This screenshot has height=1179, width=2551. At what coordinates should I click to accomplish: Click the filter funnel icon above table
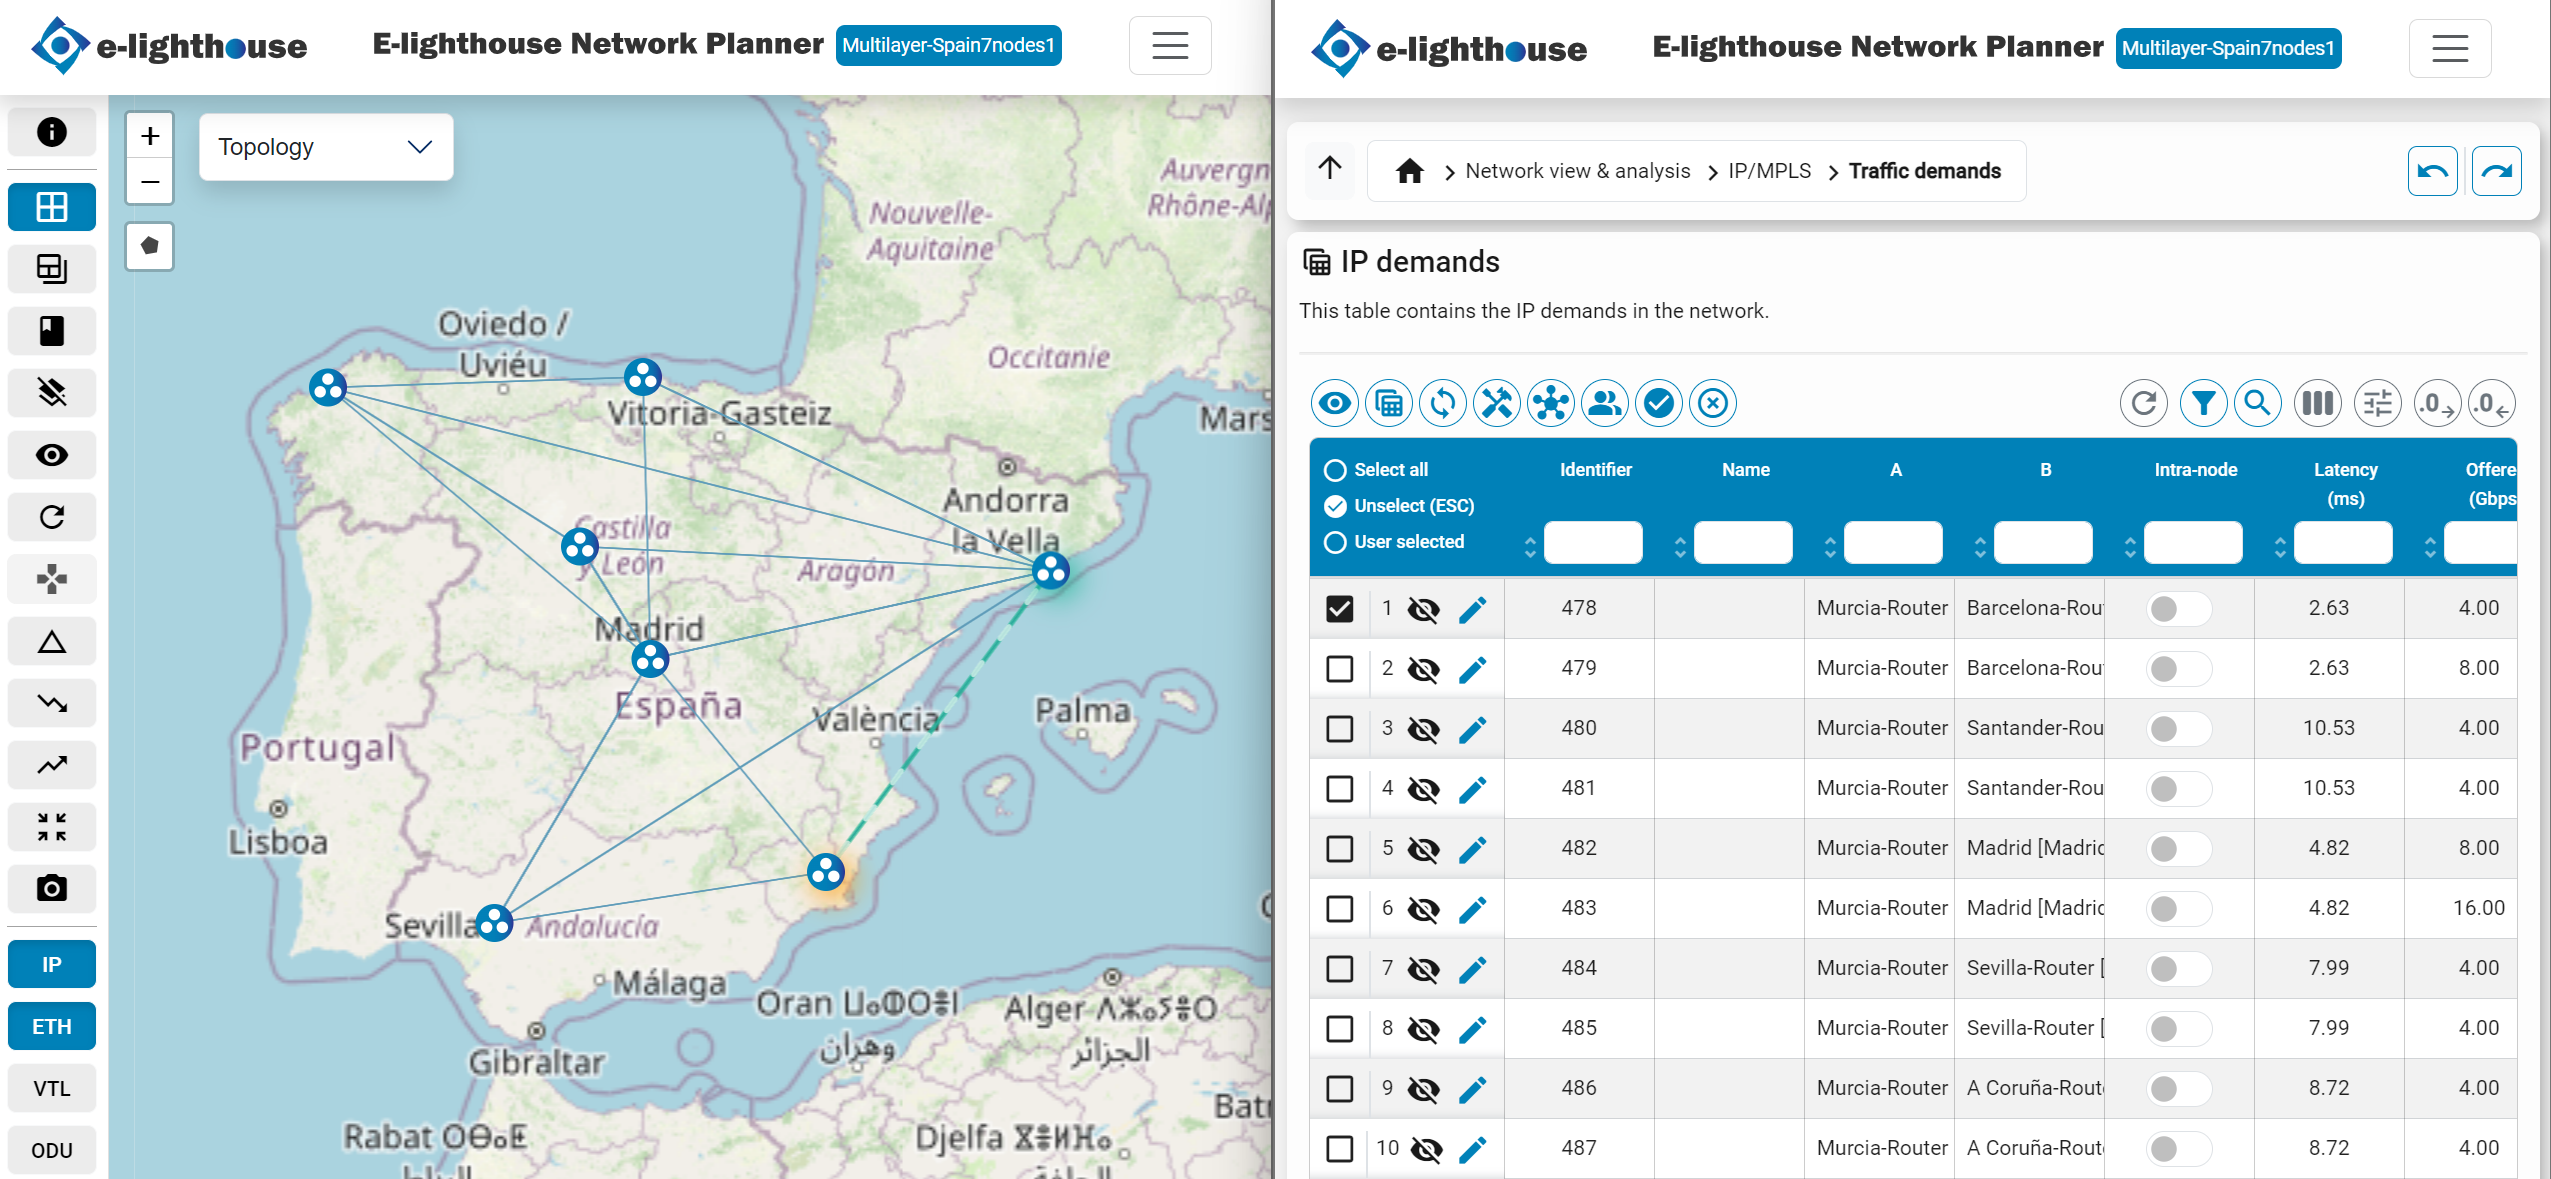[x=2203, y=403]
